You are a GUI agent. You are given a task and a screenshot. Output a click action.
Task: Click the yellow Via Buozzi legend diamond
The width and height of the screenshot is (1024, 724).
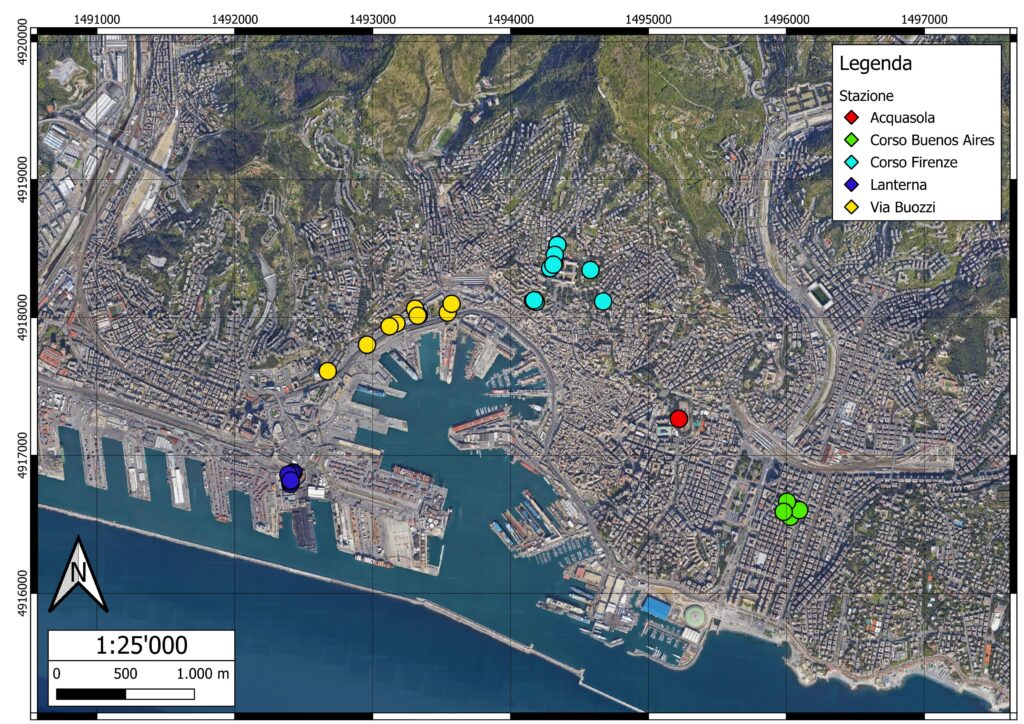click(852, 208)
